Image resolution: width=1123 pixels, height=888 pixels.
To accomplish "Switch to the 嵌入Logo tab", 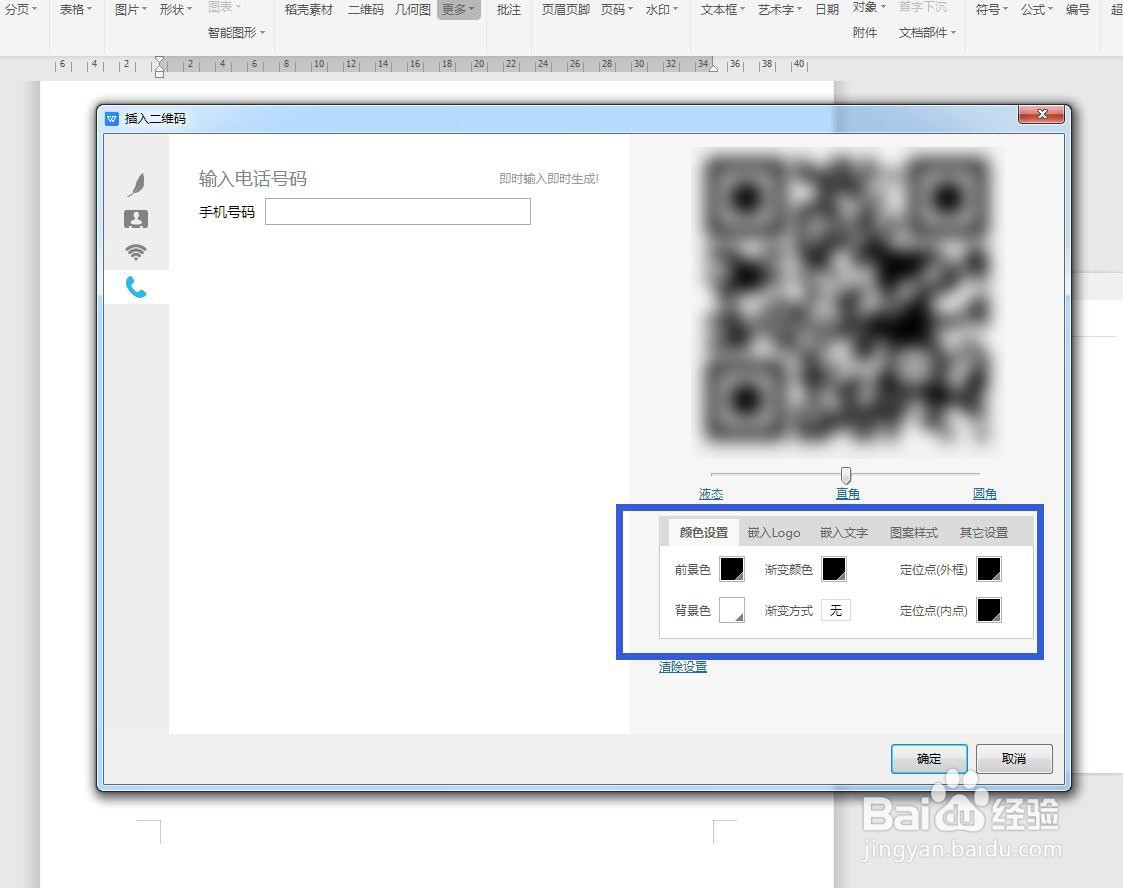I will click(x=774, y=533).
